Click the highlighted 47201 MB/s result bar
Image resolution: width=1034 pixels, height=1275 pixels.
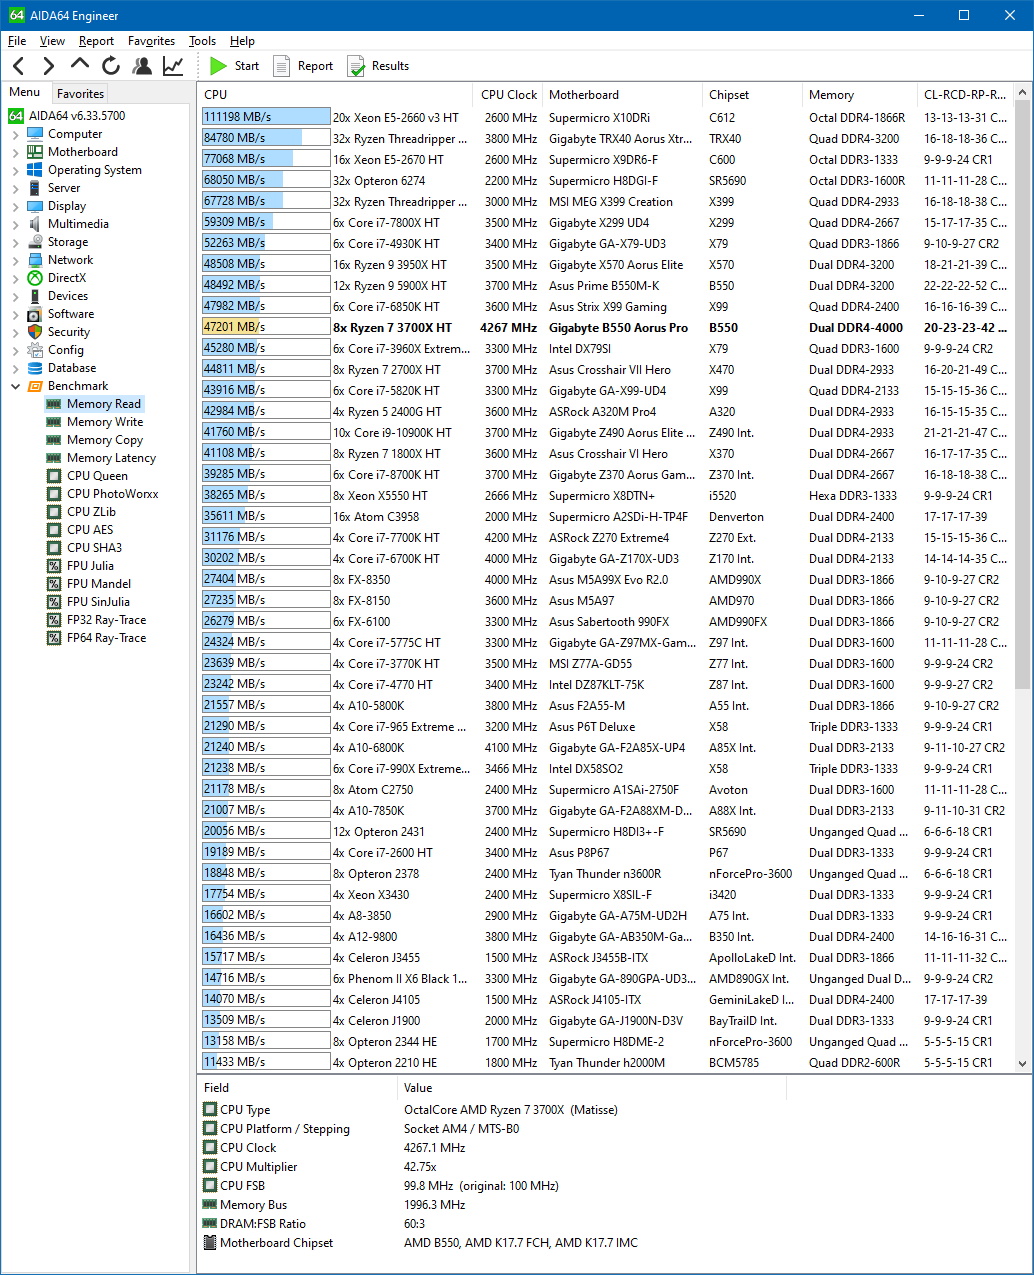265,328
